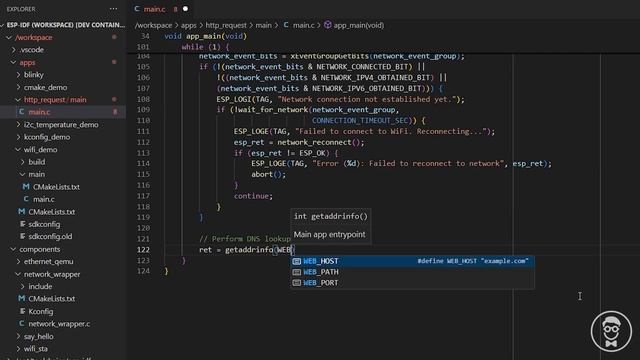Click WEB_PORT suggestion constant icon
The width and height of the screenshot is (640, 360).
click(297, 283)
